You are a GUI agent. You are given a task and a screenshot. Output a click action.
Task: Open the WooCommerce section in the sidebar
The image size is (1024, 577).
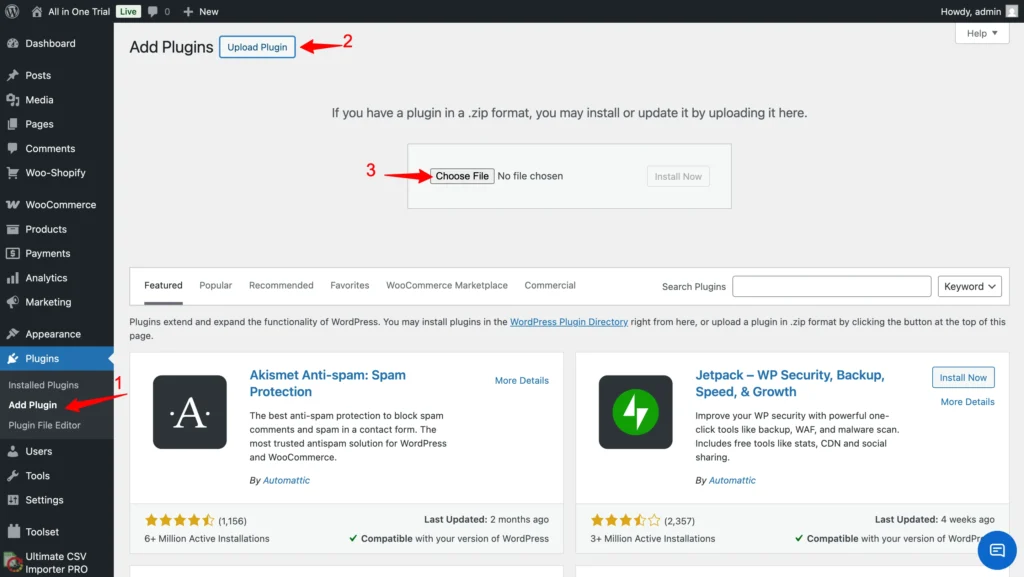[55, 204]
